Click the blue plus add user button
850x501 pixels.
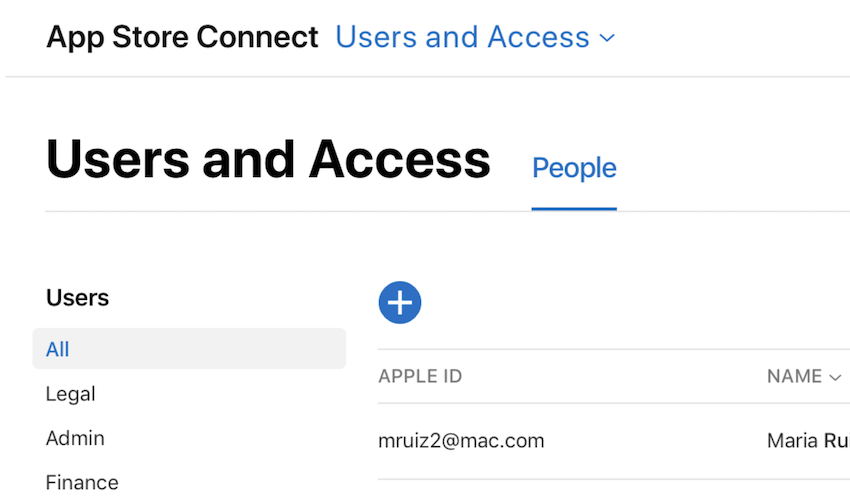pyautogui.click(x=400, y=302)
